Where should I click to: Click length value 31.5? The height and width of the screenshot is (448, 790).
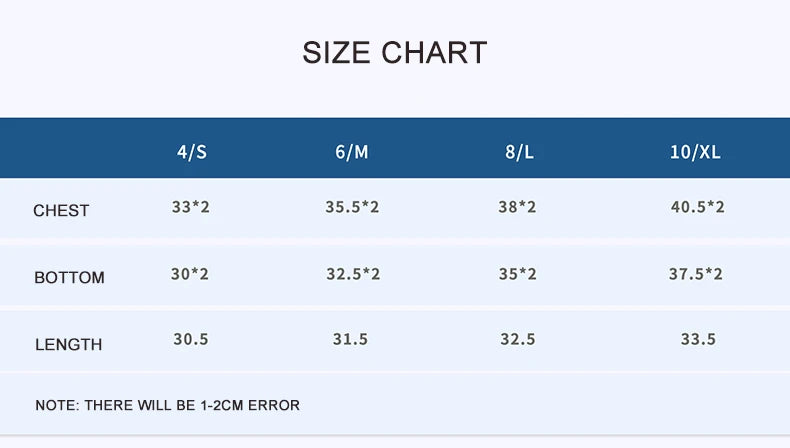point(350,340)
